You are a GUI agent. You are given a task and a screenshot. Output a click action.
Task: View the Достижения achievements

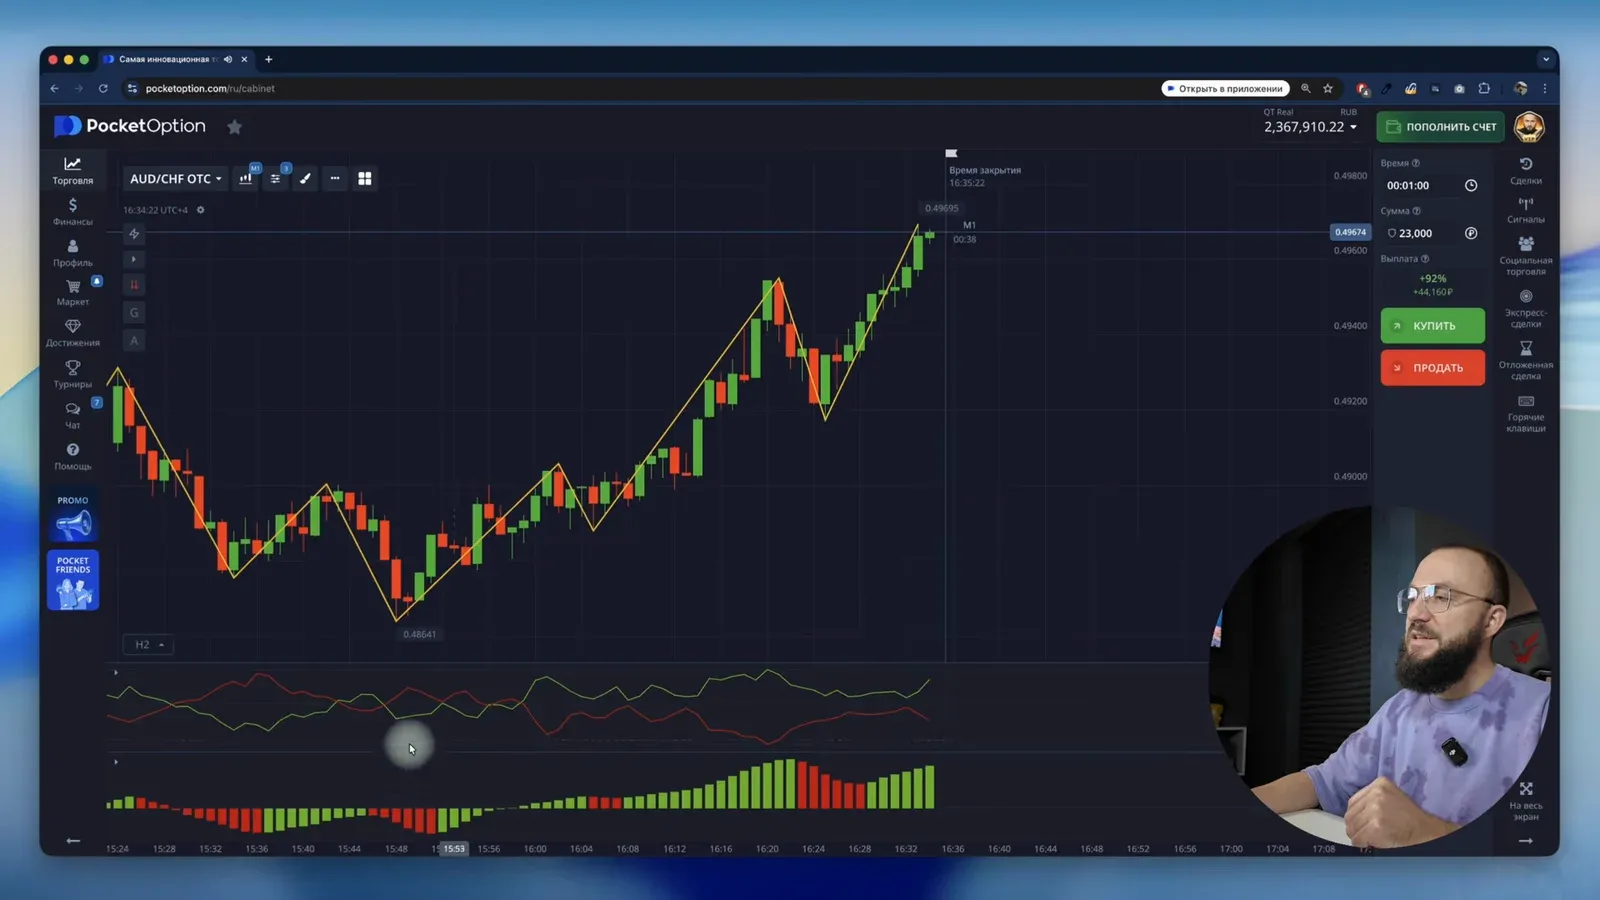[x=72, y=333]
